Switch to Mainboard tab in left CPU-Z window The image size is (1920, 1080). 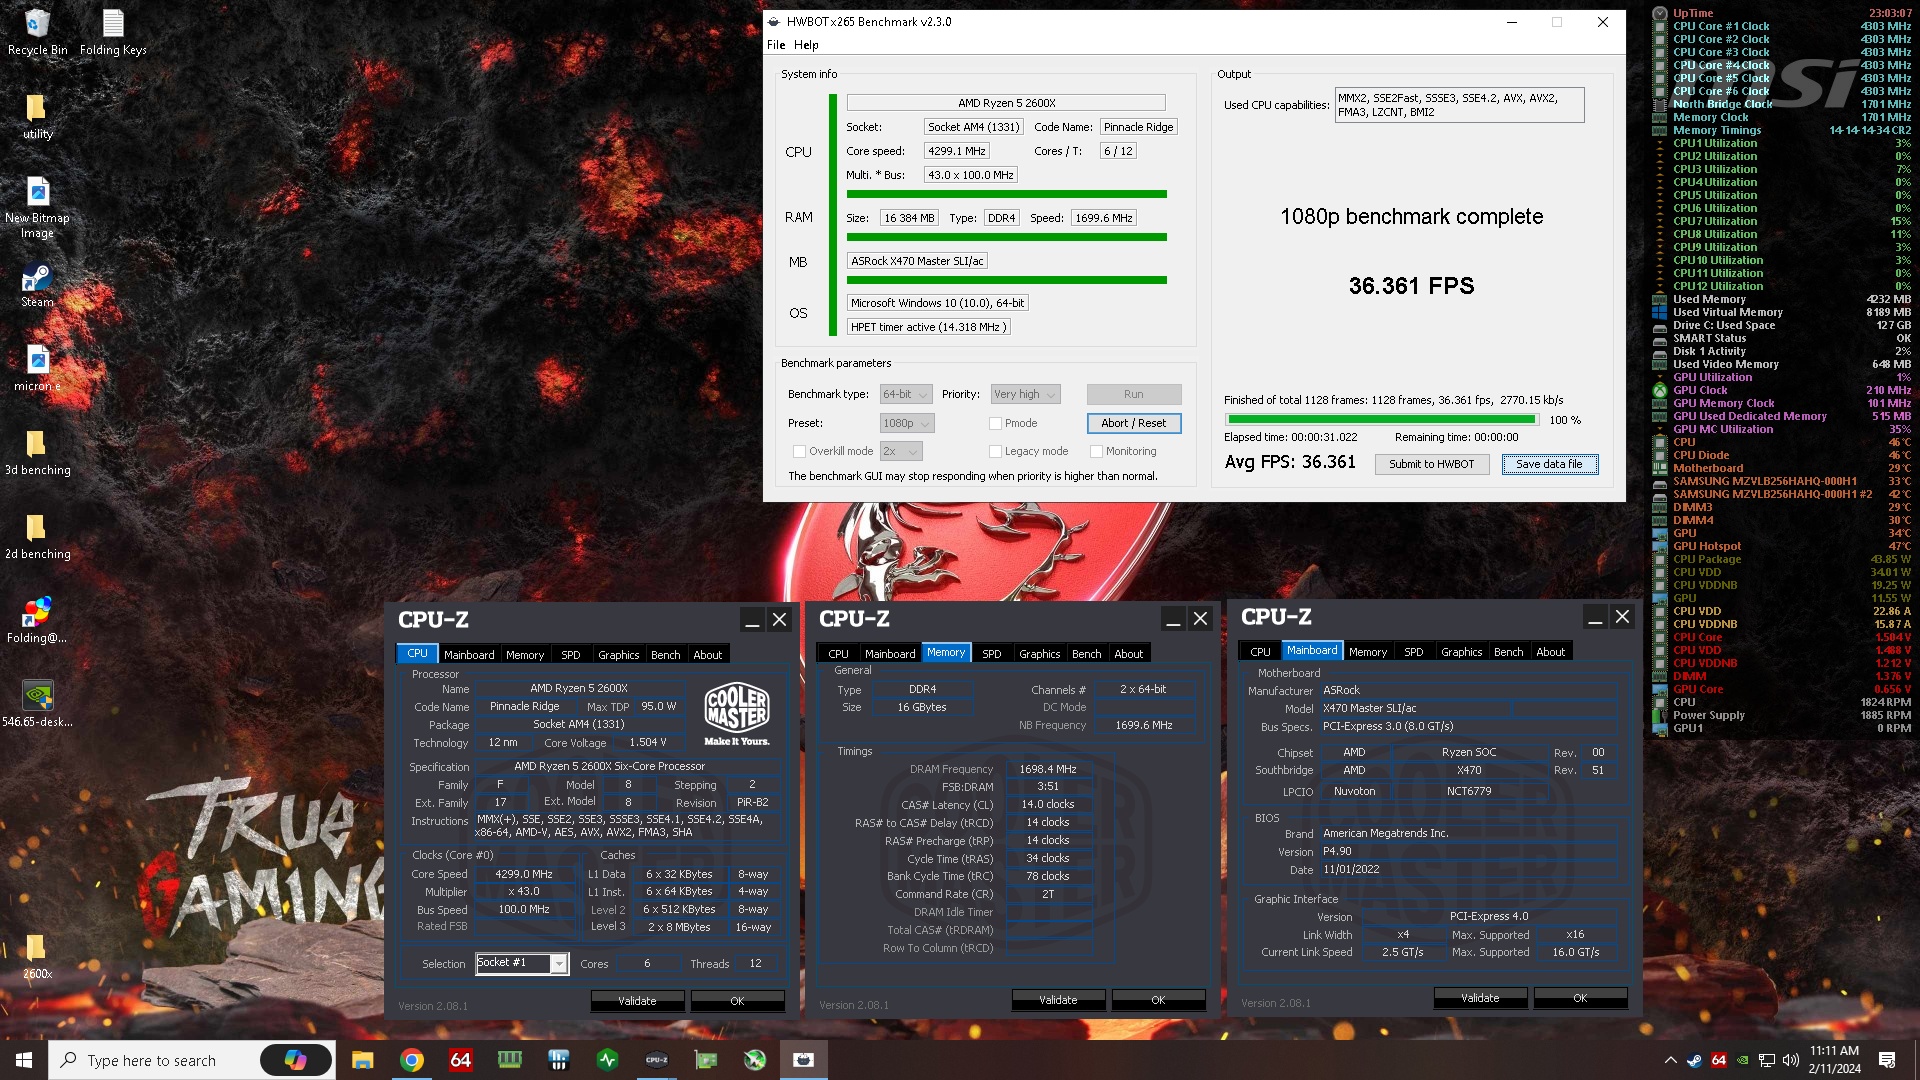click(x=469, y=655)
